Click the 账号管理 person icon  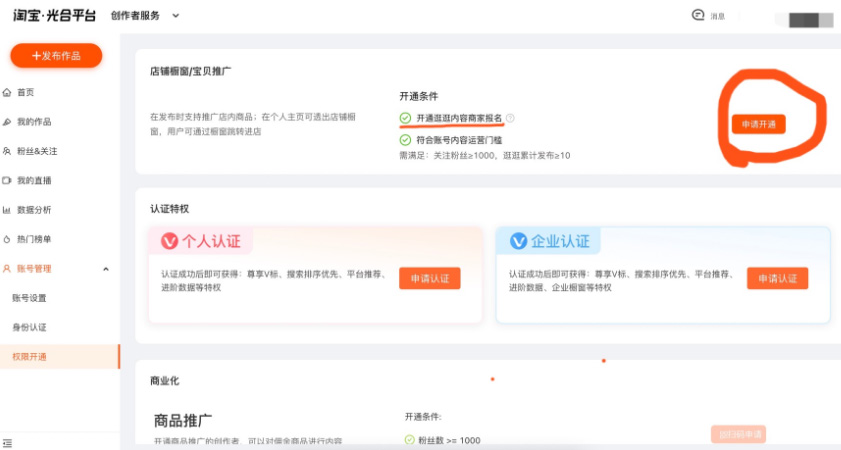coord(7,269)
